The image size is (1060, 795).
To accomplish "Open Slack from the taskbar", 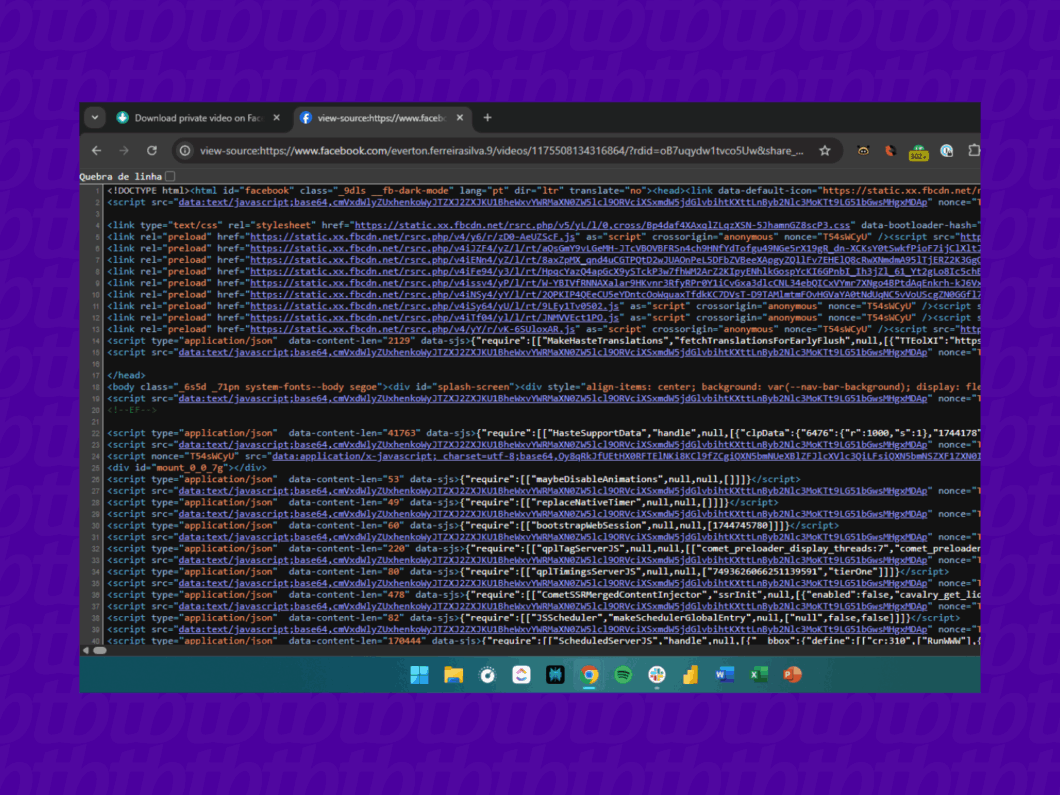I will 656,675.
